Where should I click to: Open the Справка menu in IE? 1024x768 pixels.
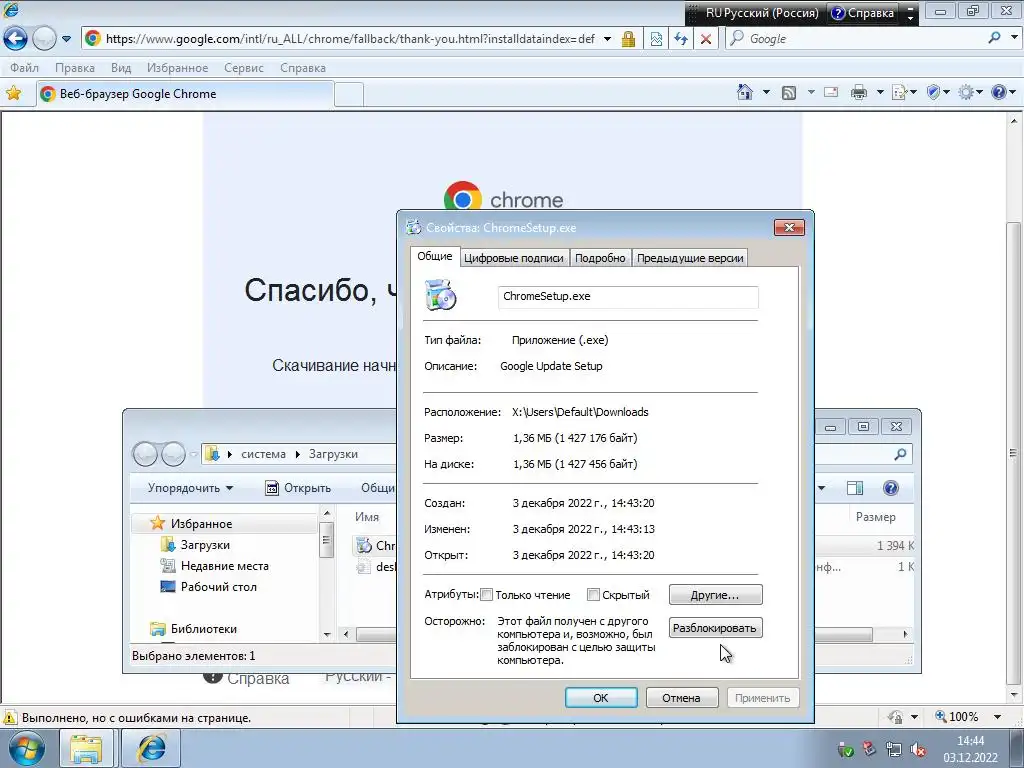(x=302, y=68)
